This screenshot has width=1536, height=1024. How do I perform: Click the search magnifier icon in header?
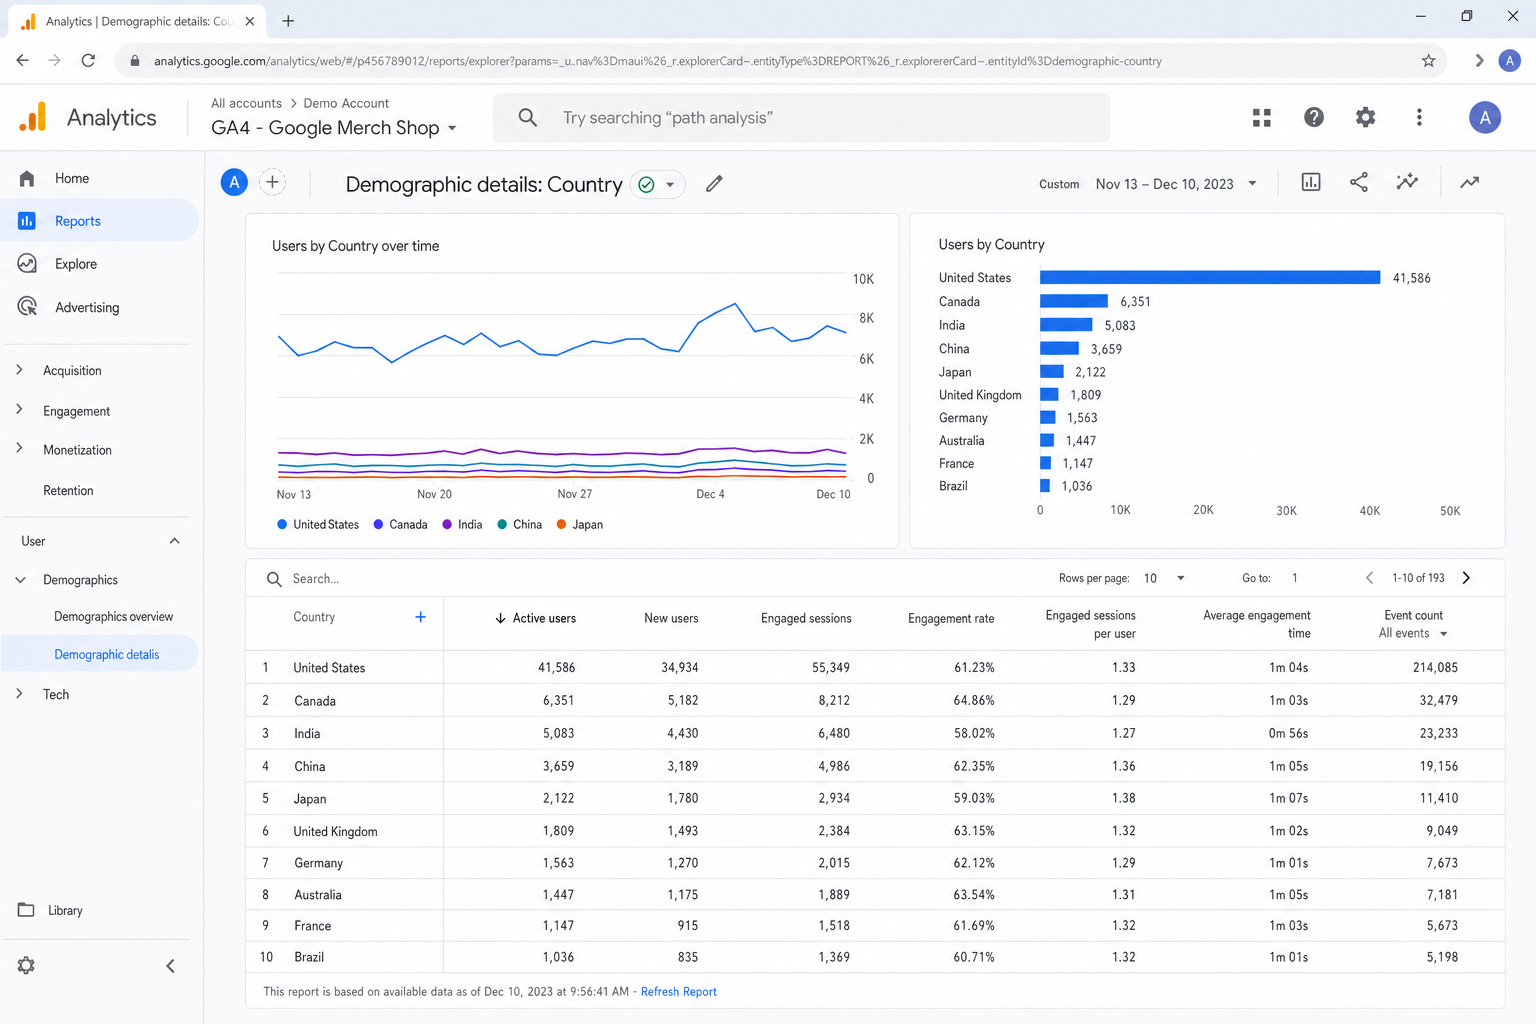tap(528, 118)
